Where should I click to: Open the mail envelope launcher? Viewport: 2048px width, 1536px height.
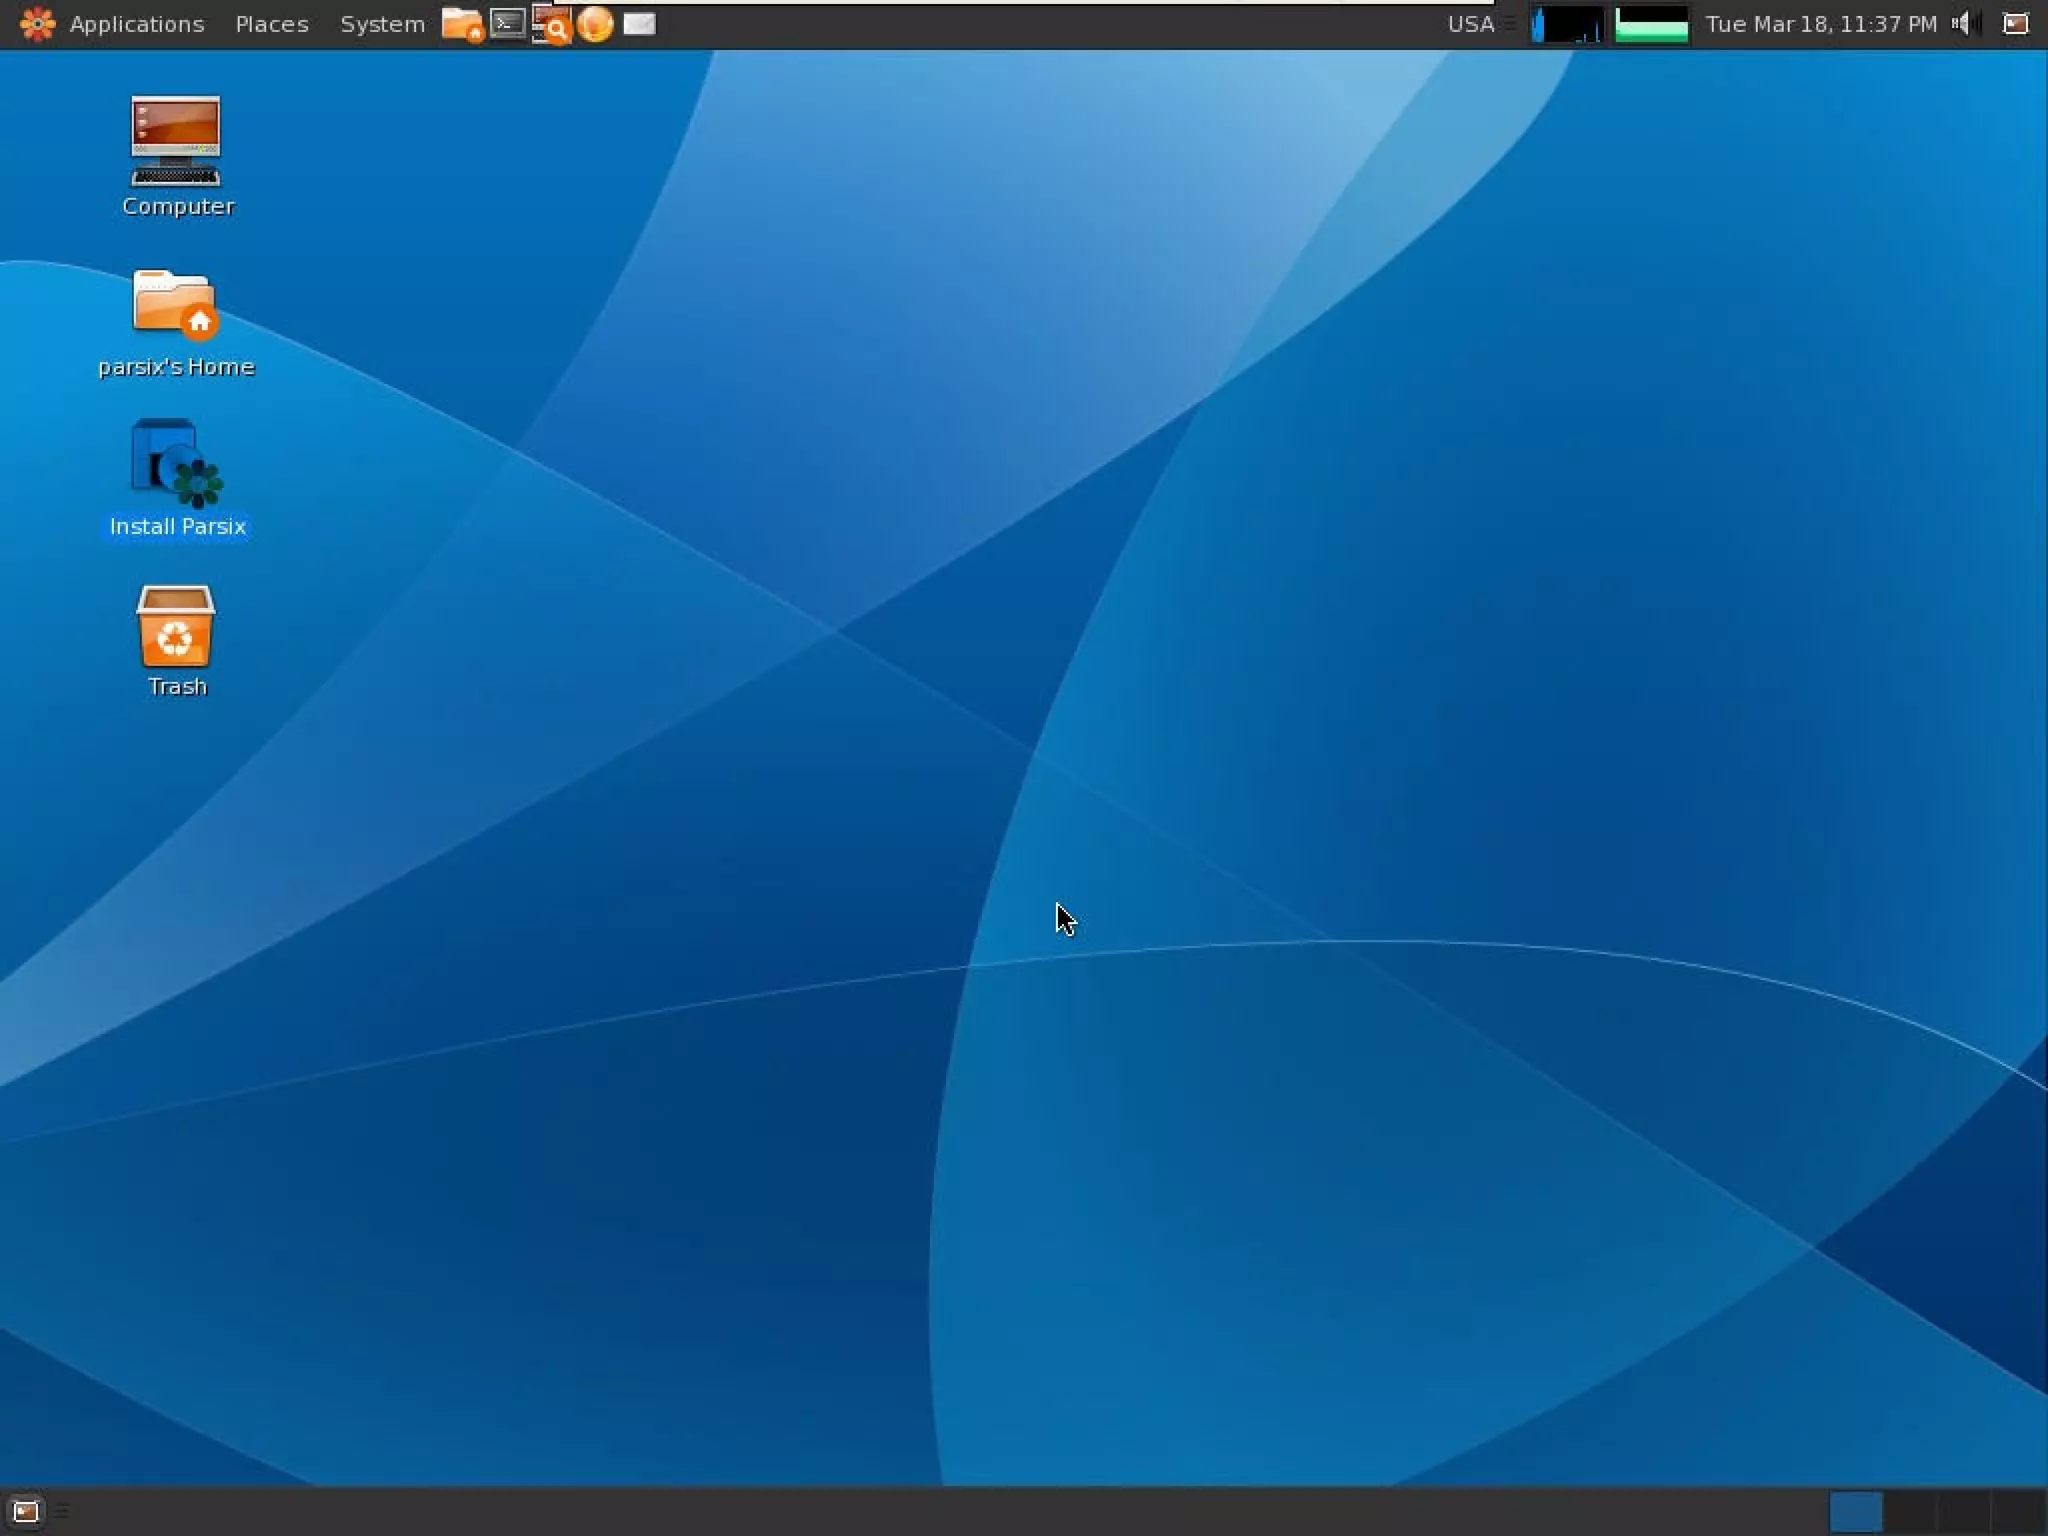click(640, 24)
